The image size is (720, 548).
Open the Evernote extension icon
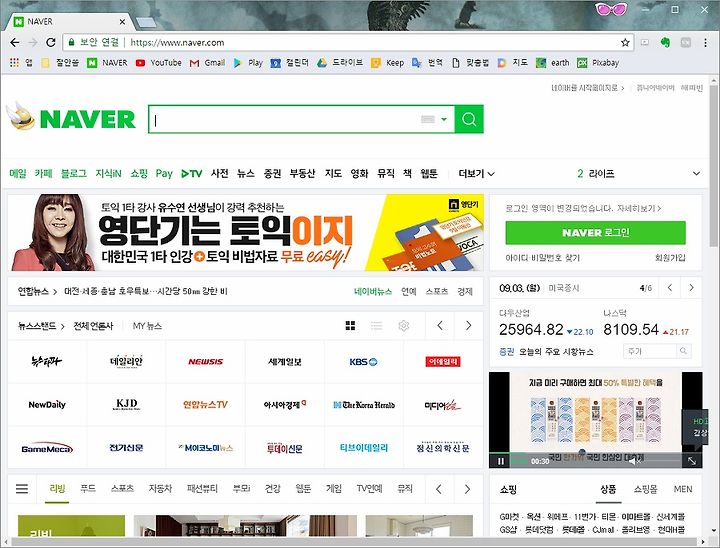click(665, 43)
